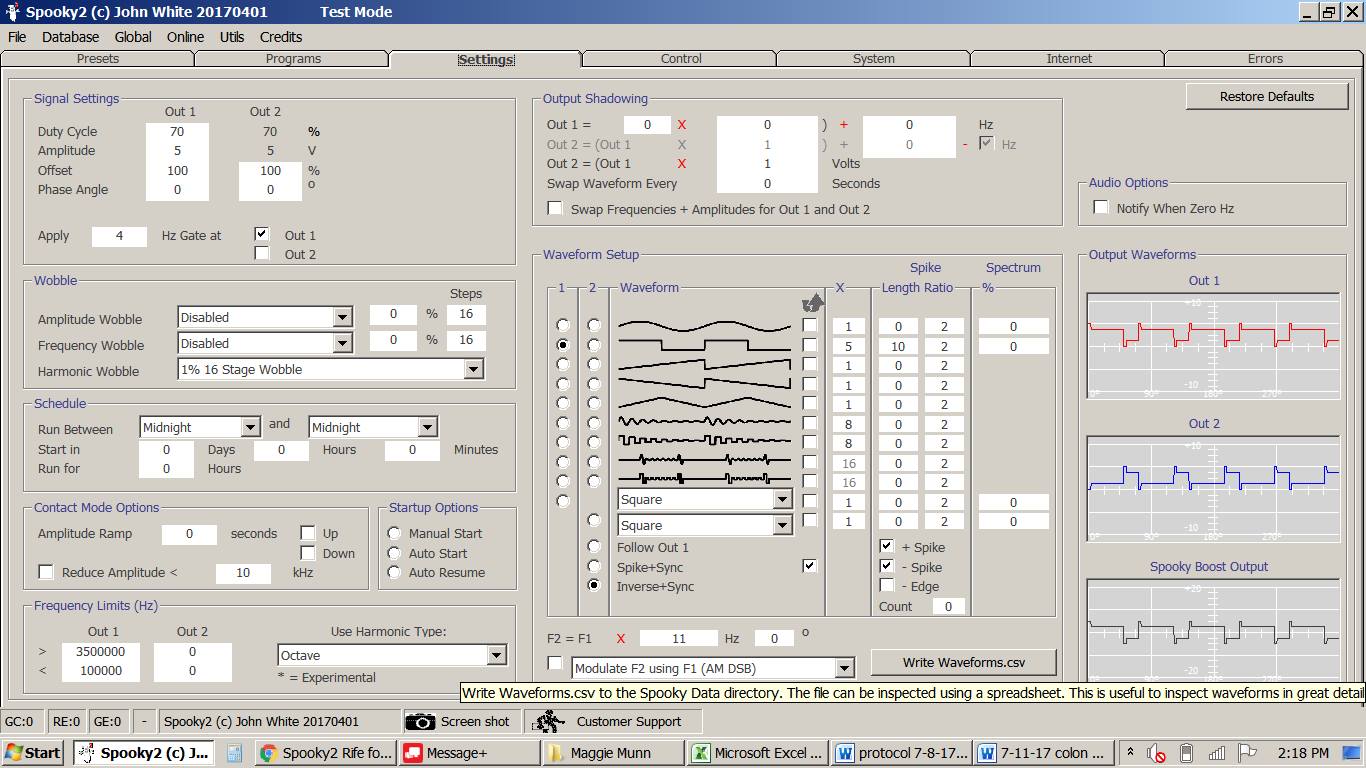Screen dimensions: 1366x768
Task: Open the File menu
Action: pos(17,37)
